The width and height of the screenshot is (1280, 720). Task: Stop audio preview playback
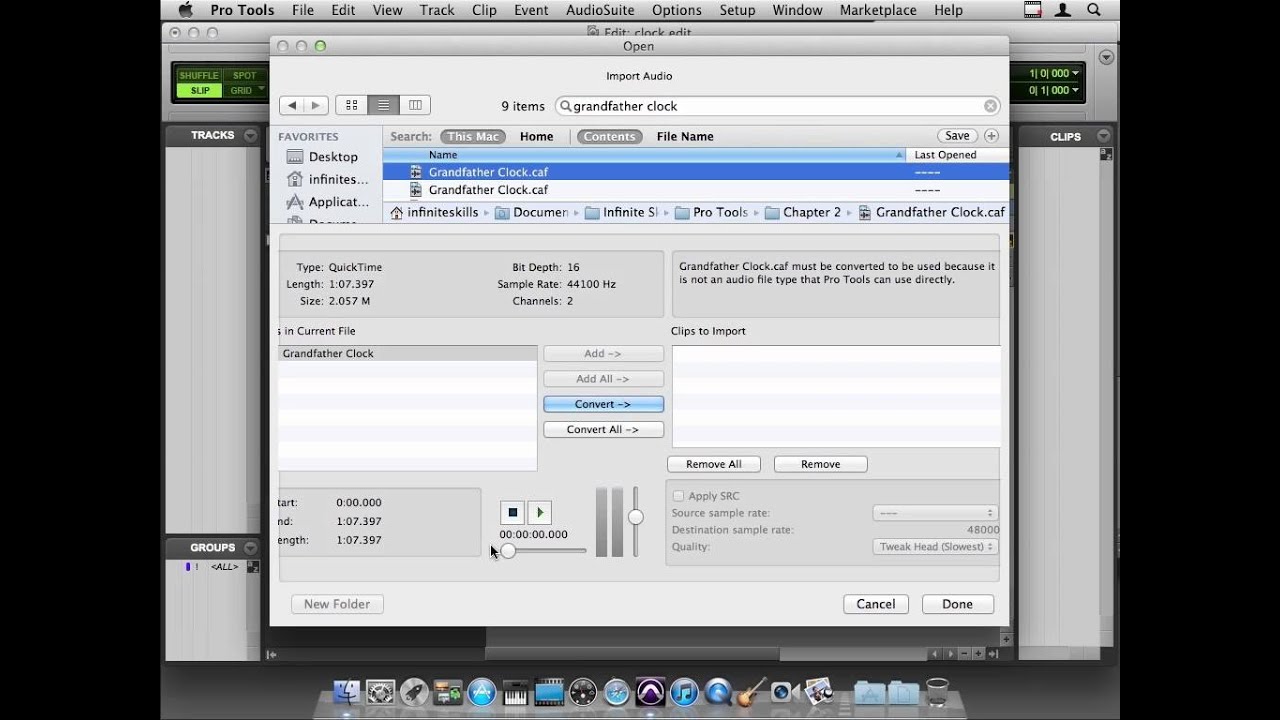point(513,512)
